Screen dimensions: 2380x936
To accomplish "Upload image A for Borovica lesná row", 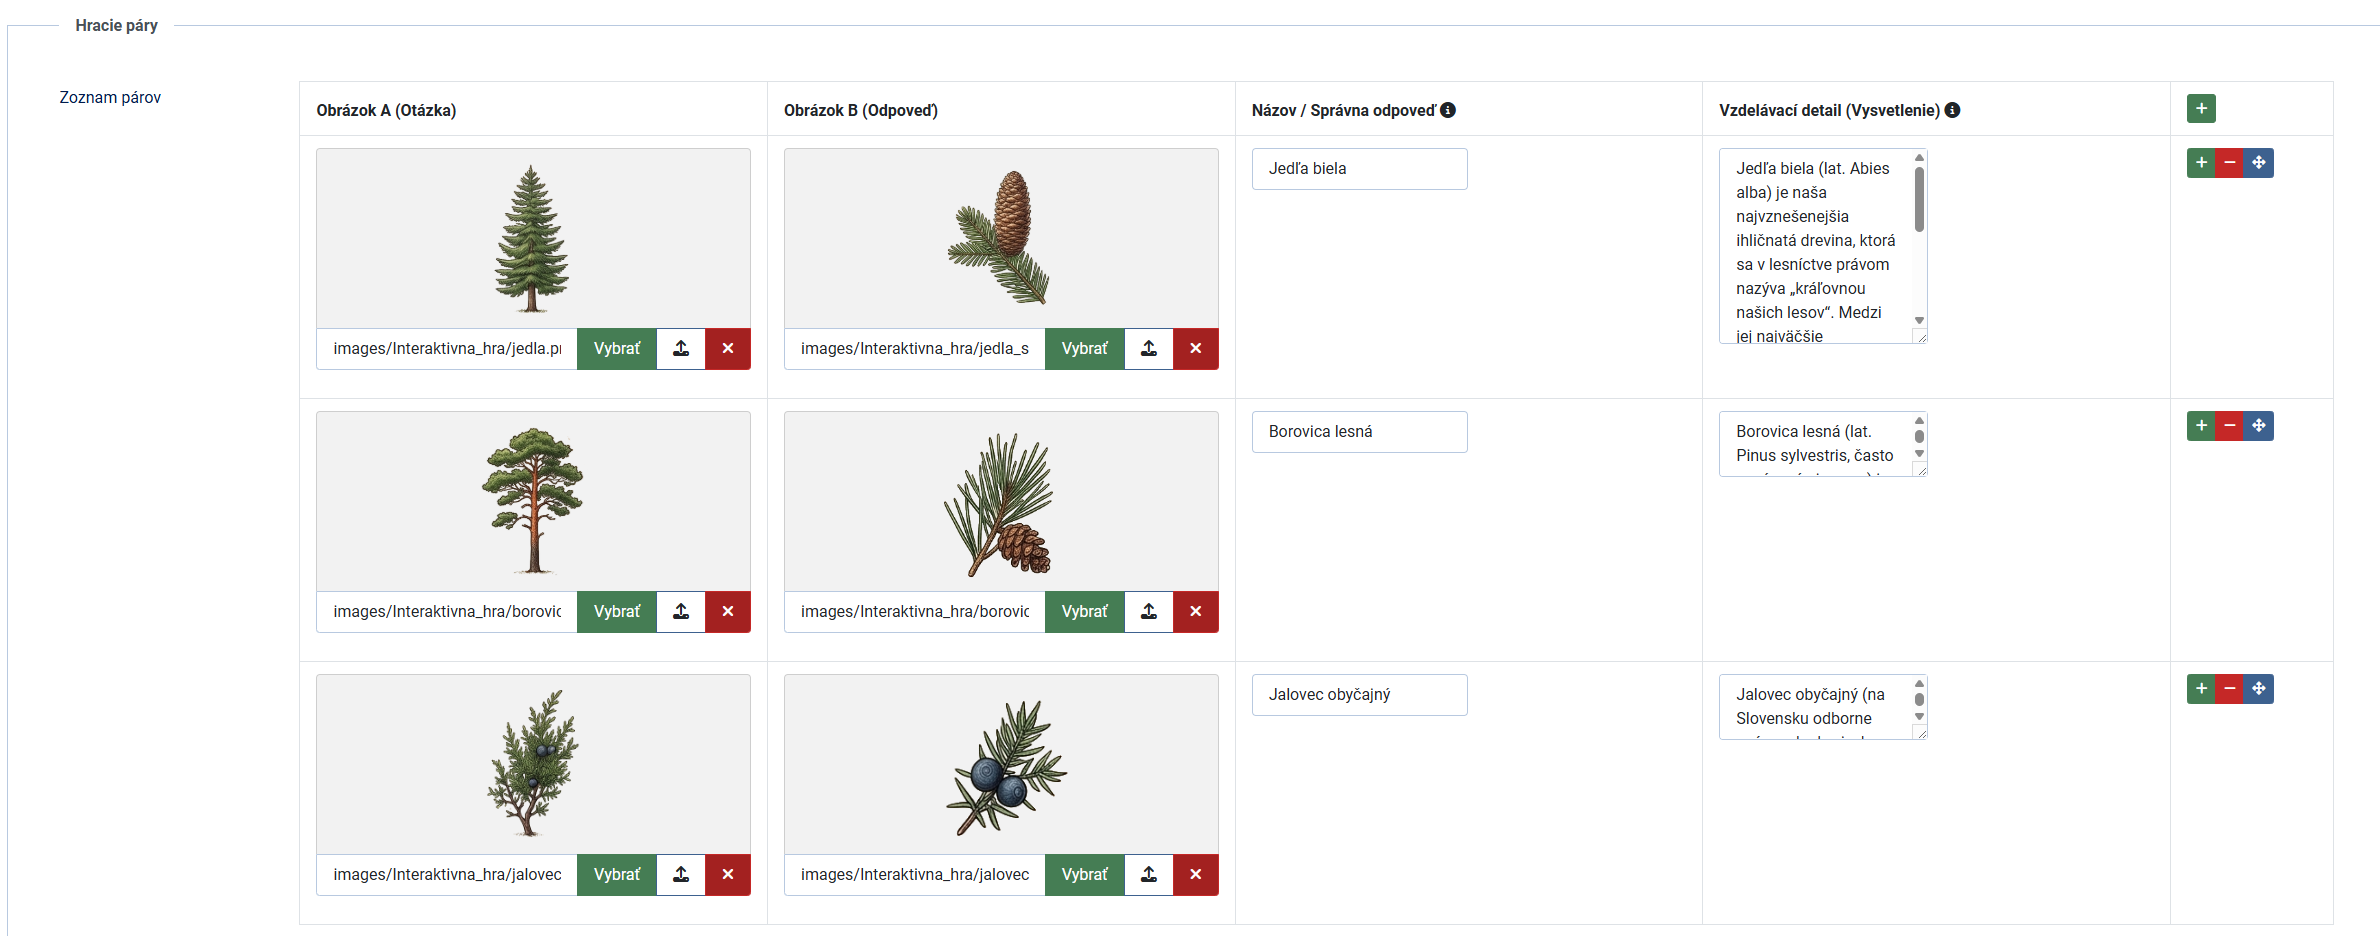I will point(681,612).
